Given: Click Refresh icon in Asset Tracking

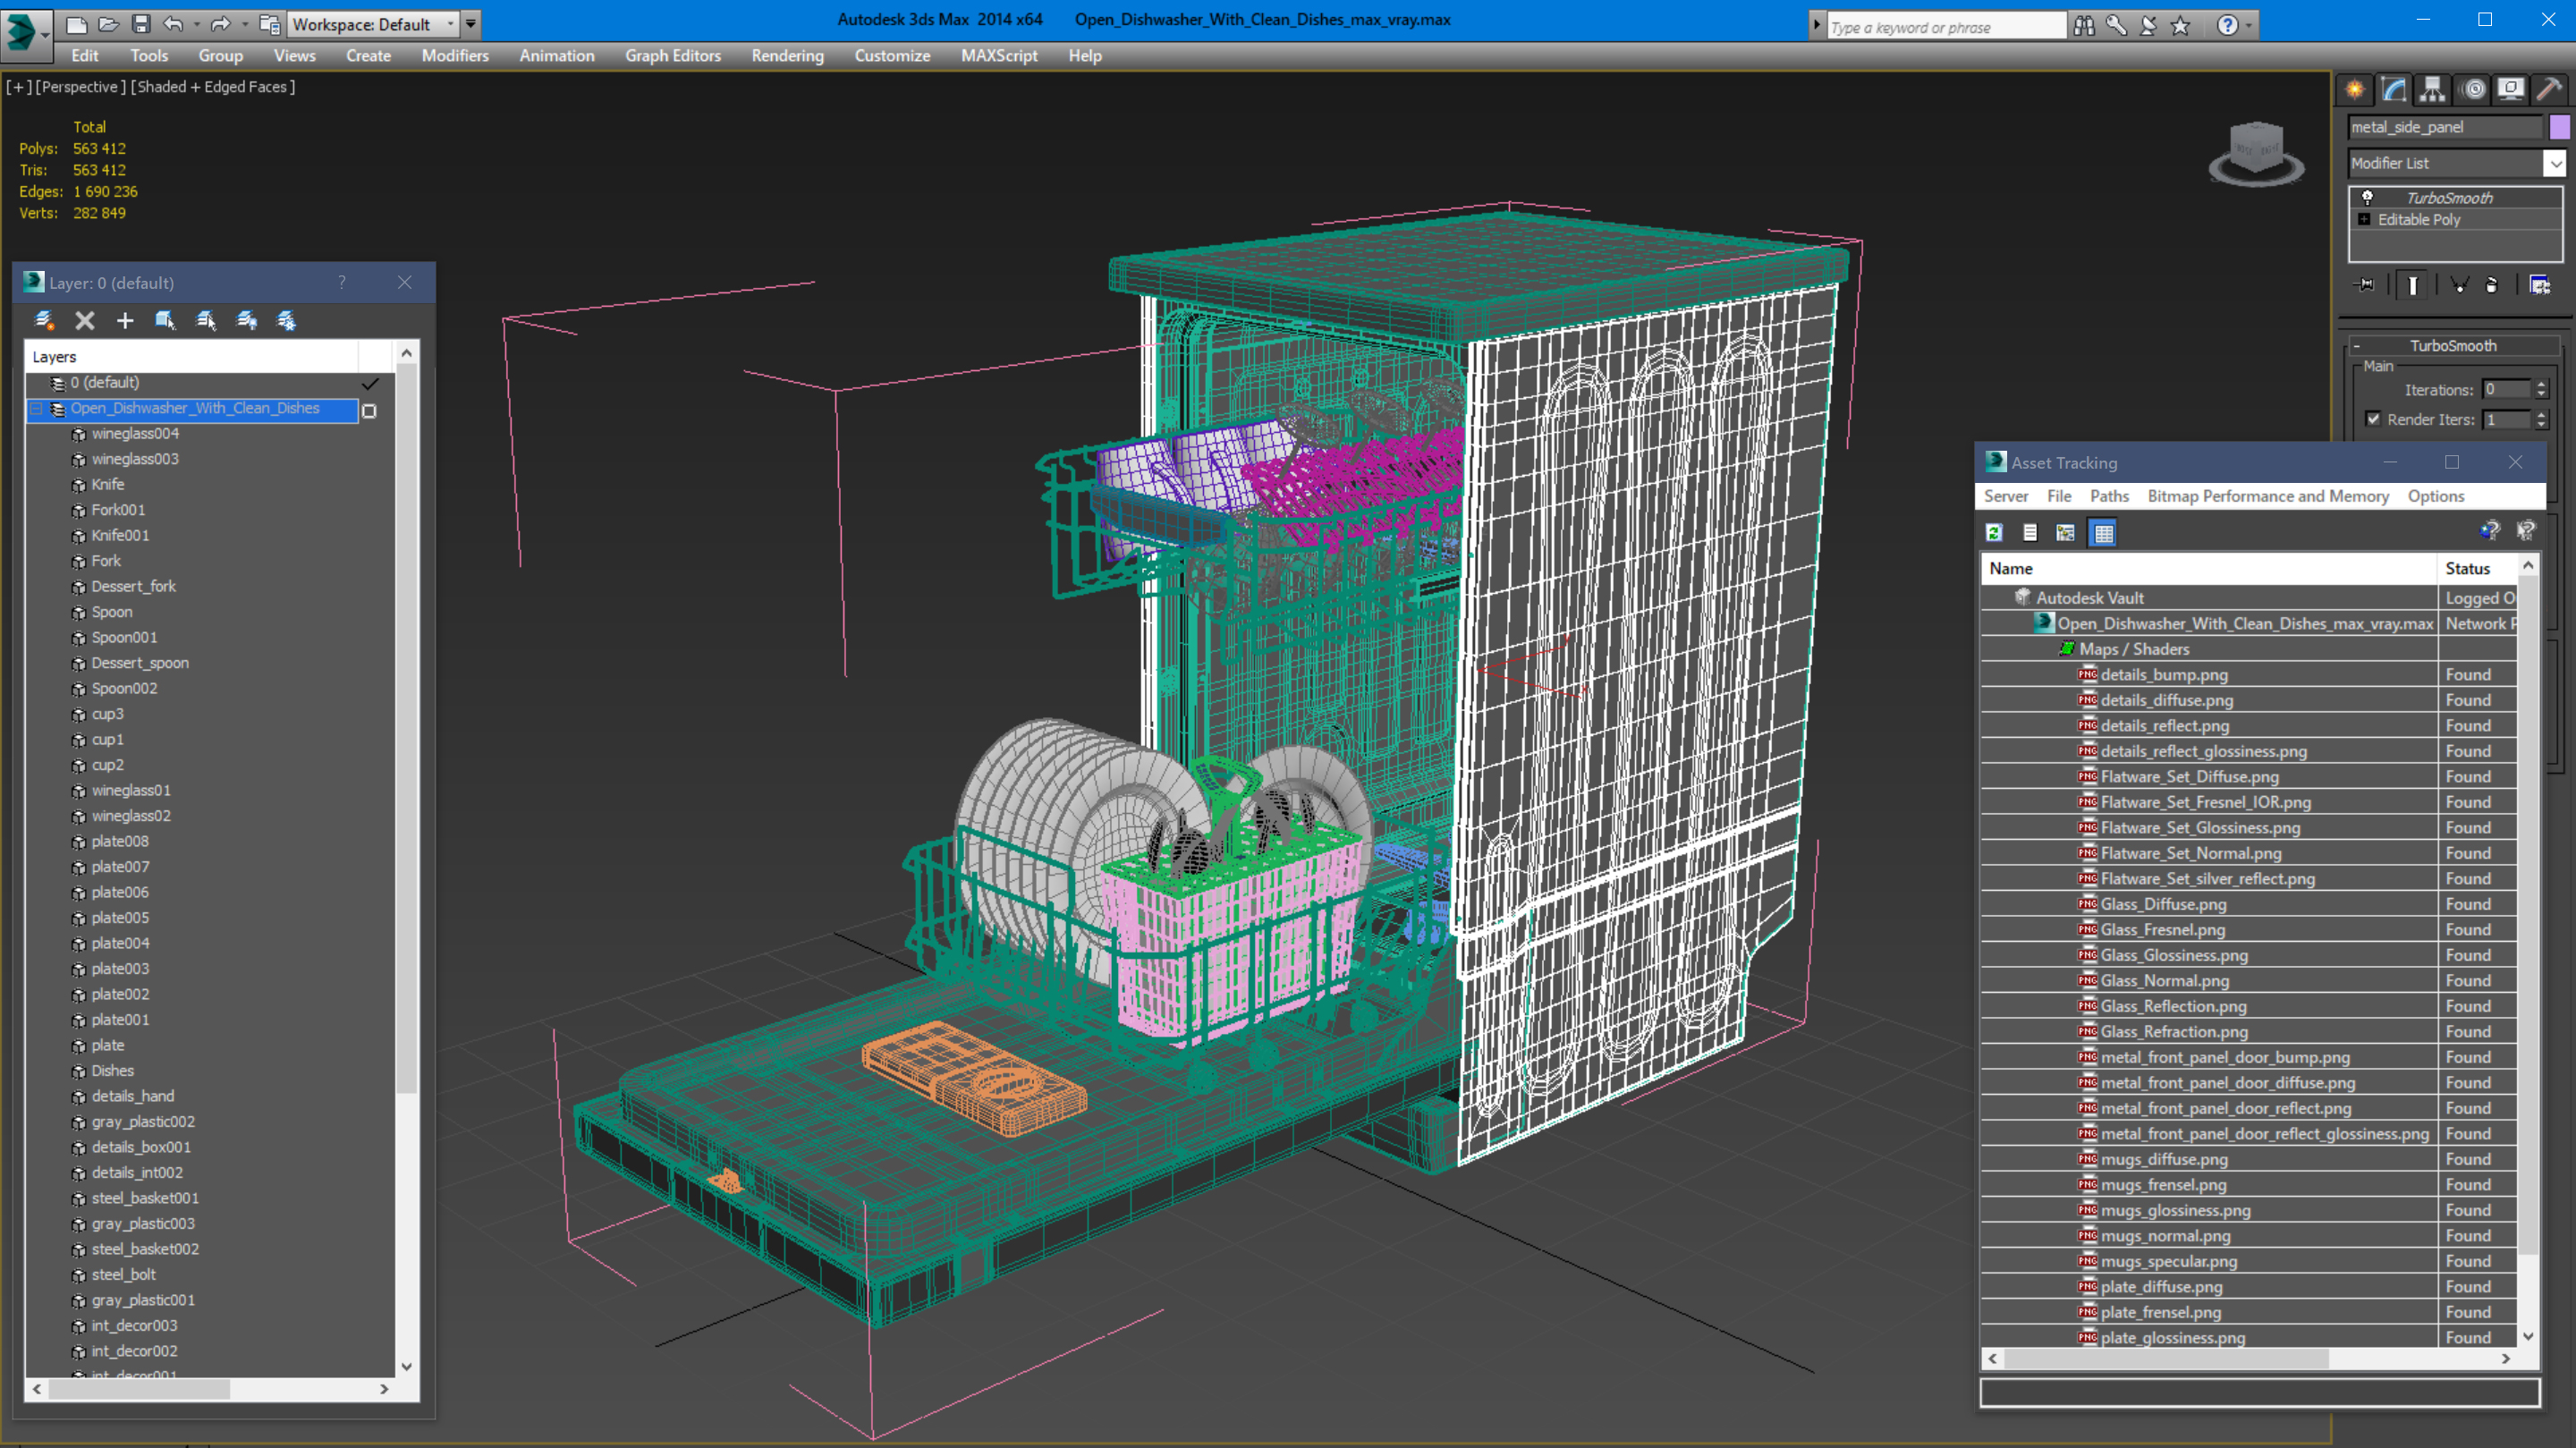Looking at the screenshot, I should pos(1994,533).
